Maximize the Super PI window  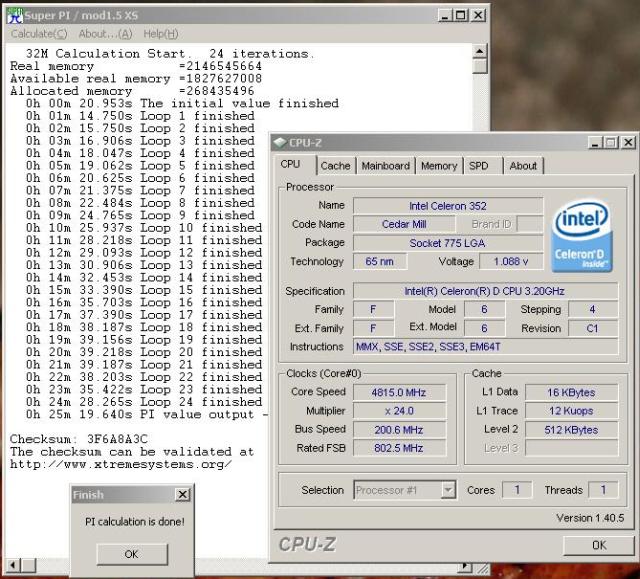click(461, 16)
